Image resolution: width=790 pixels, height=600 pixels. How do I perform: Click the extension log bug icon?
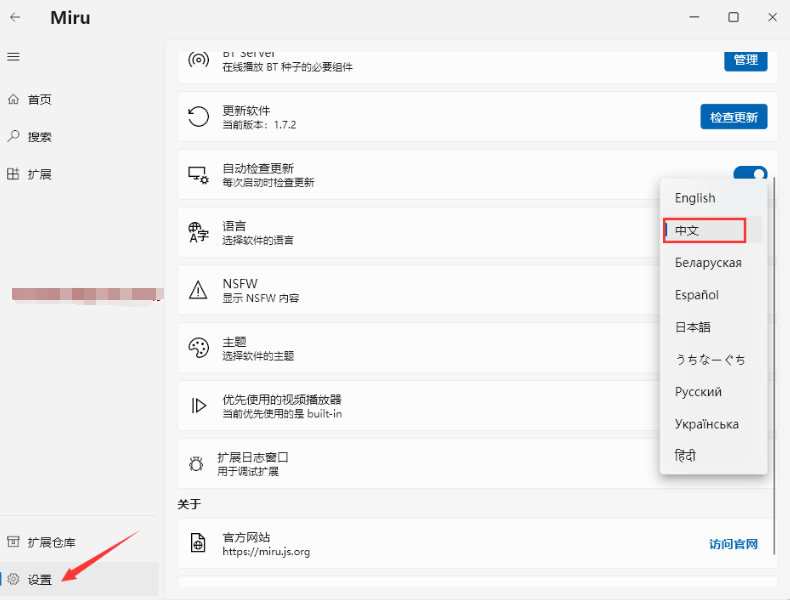198,463
